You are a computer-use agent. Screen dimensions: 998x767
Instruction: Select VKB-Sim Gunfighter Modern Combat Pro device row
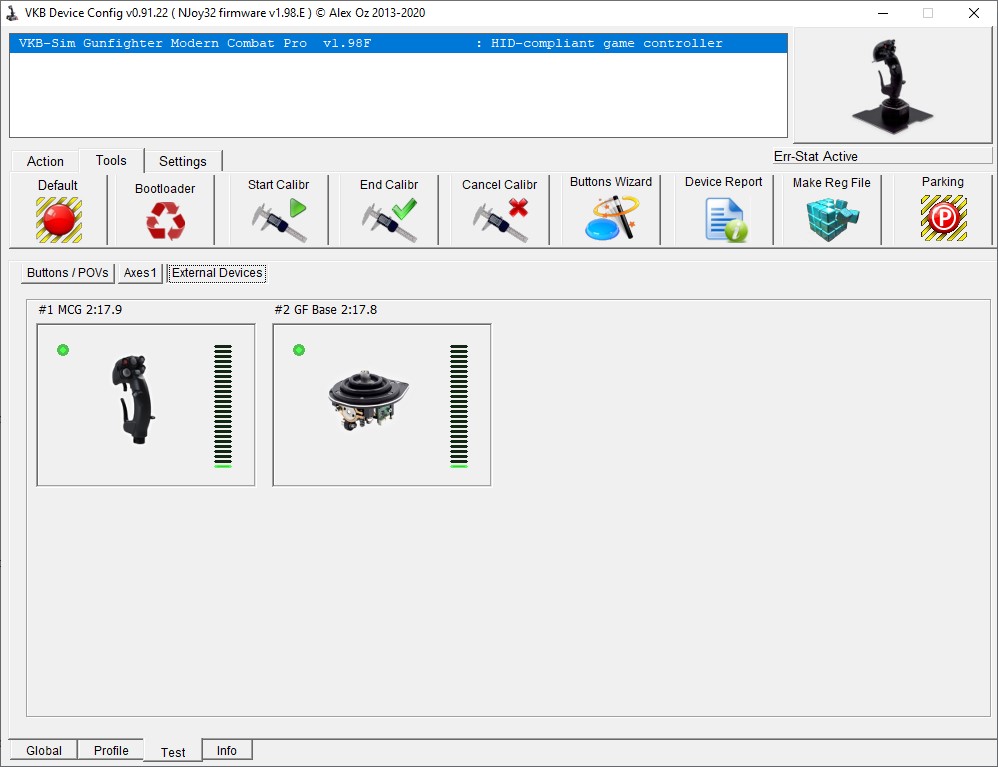pyautogui.click(x=398, y=43)
